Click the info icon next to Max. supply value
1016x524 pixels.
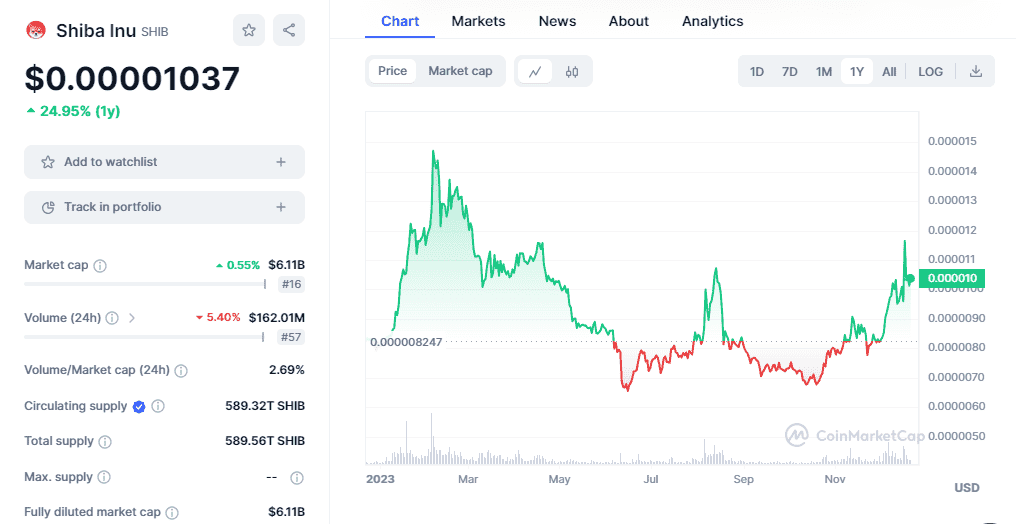[x=297, y=478]
